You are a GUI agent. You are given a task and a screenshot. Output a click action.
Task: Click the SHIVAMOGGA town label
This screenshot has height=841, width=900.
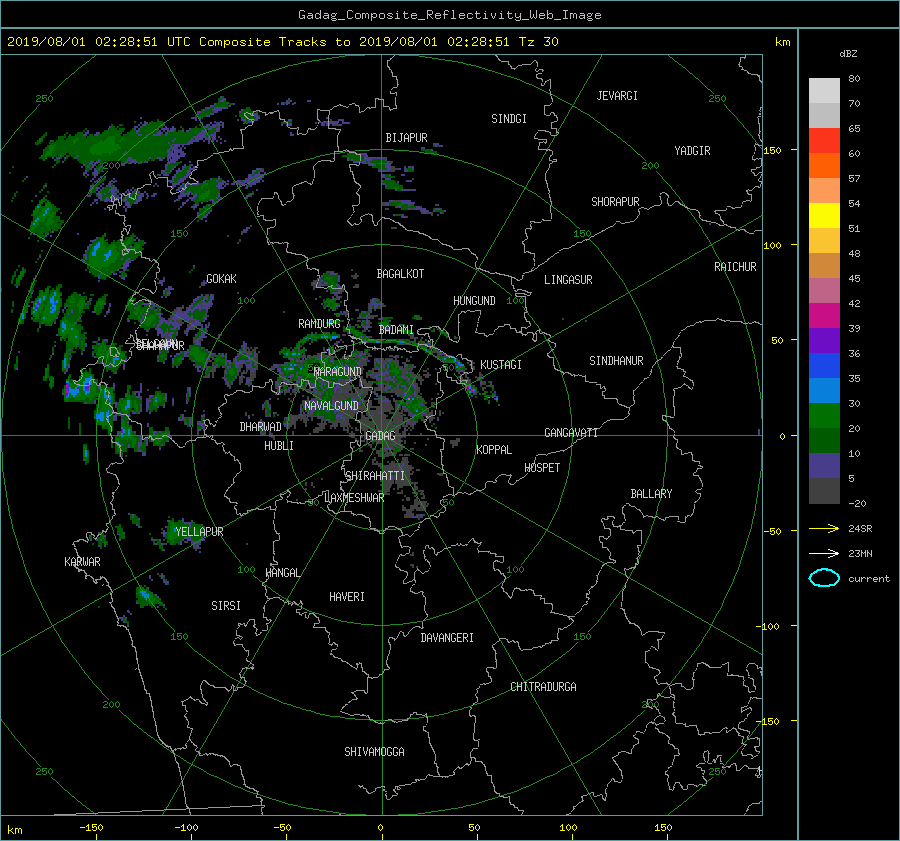click(x=374, y=752)
